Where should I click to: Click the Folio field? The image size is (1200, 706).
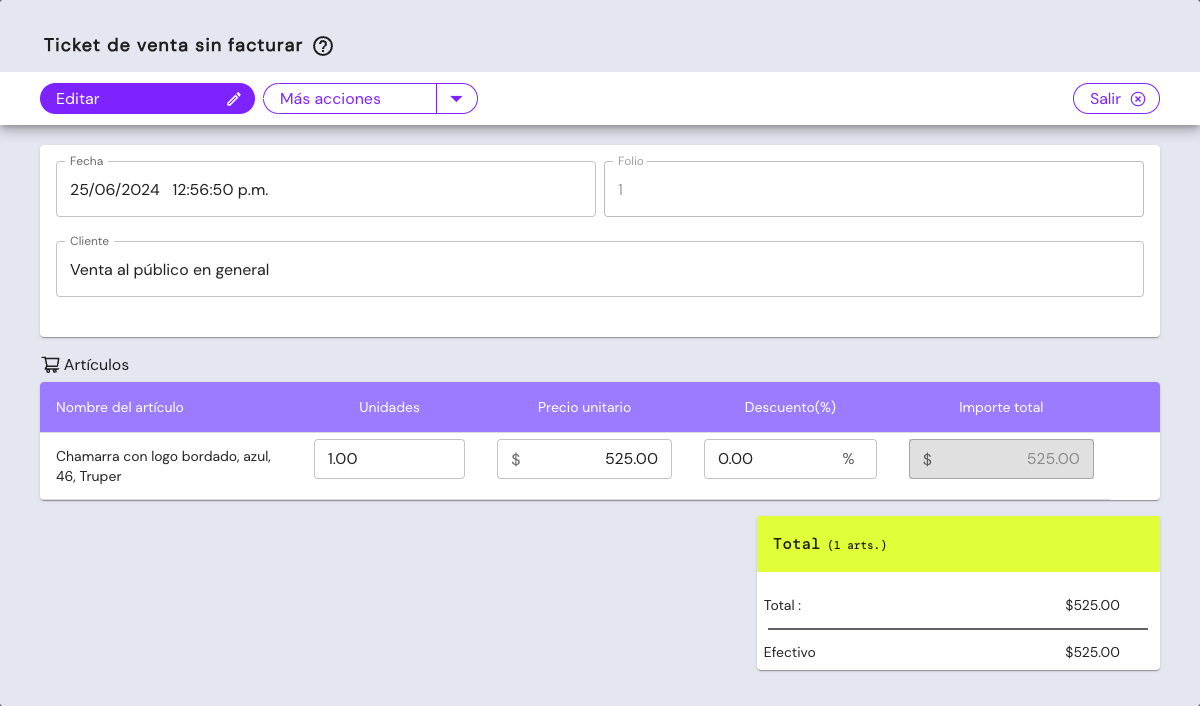point(873,189)
